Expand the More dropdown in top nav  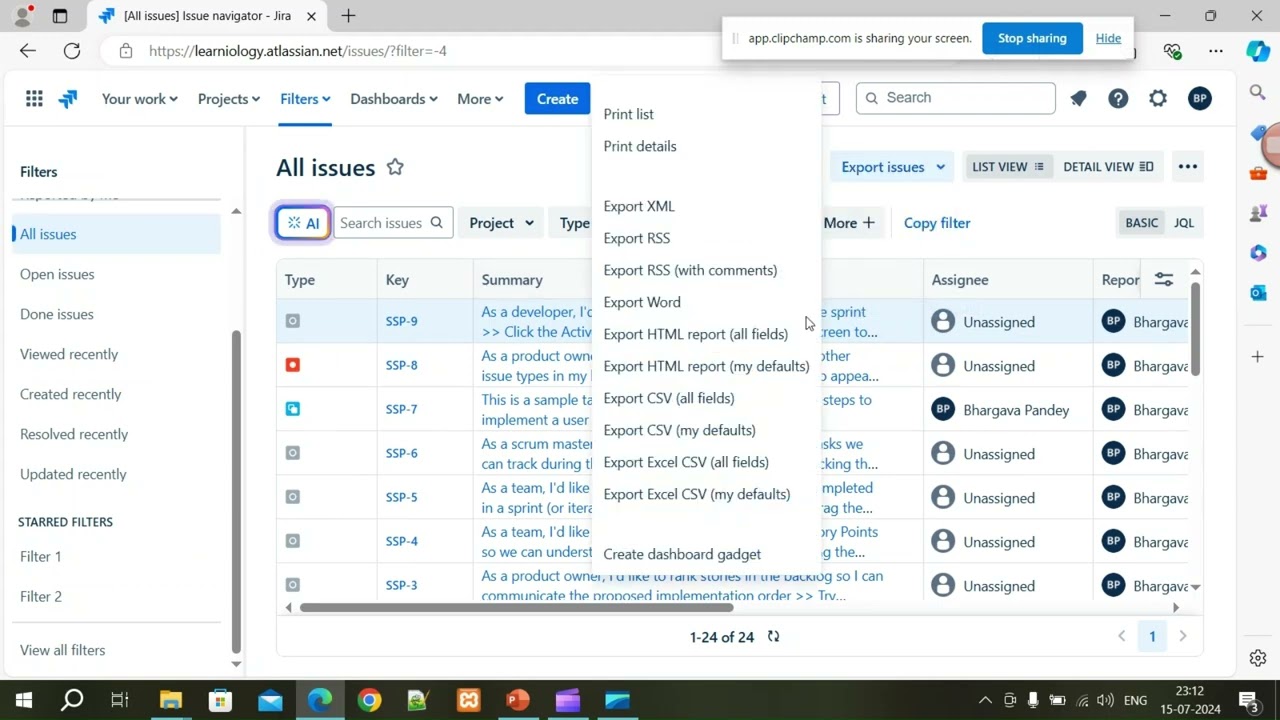tap(480, 99)
